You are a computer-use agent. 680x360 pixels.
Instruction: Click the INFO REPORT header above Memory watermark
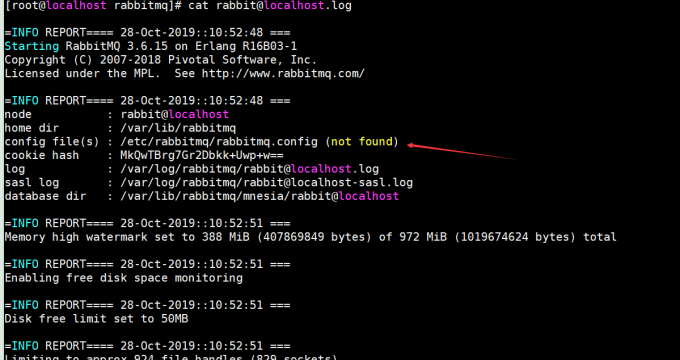[x=147, y=223]
